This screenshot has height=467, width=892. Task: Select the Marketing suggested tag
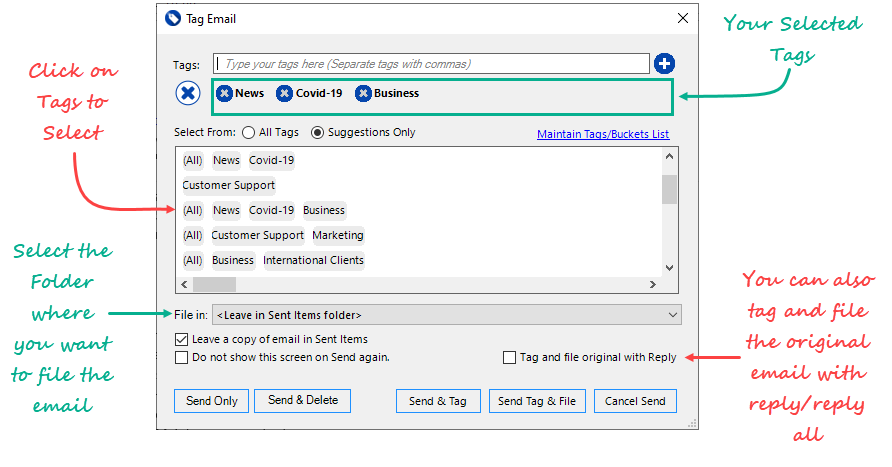pyautogui.click(x=338, y=235)
